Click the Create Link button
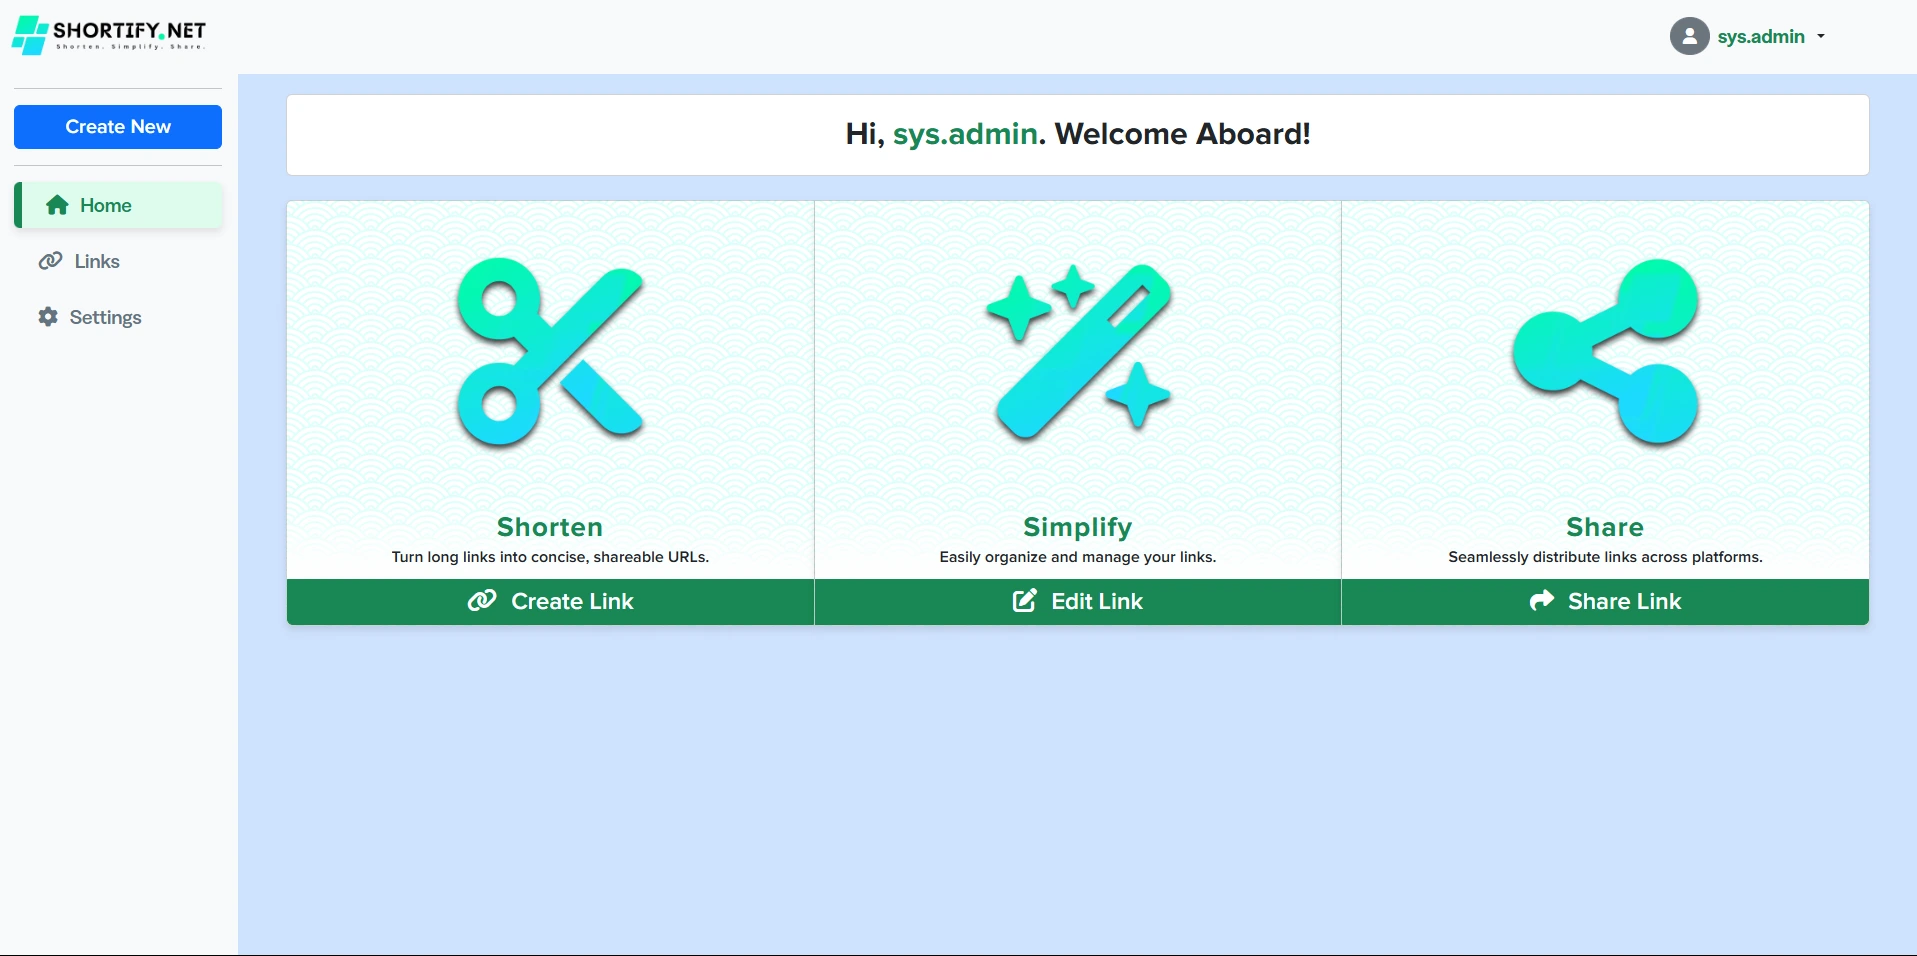The image size is (1917, 956). click(x=550, y=601)
